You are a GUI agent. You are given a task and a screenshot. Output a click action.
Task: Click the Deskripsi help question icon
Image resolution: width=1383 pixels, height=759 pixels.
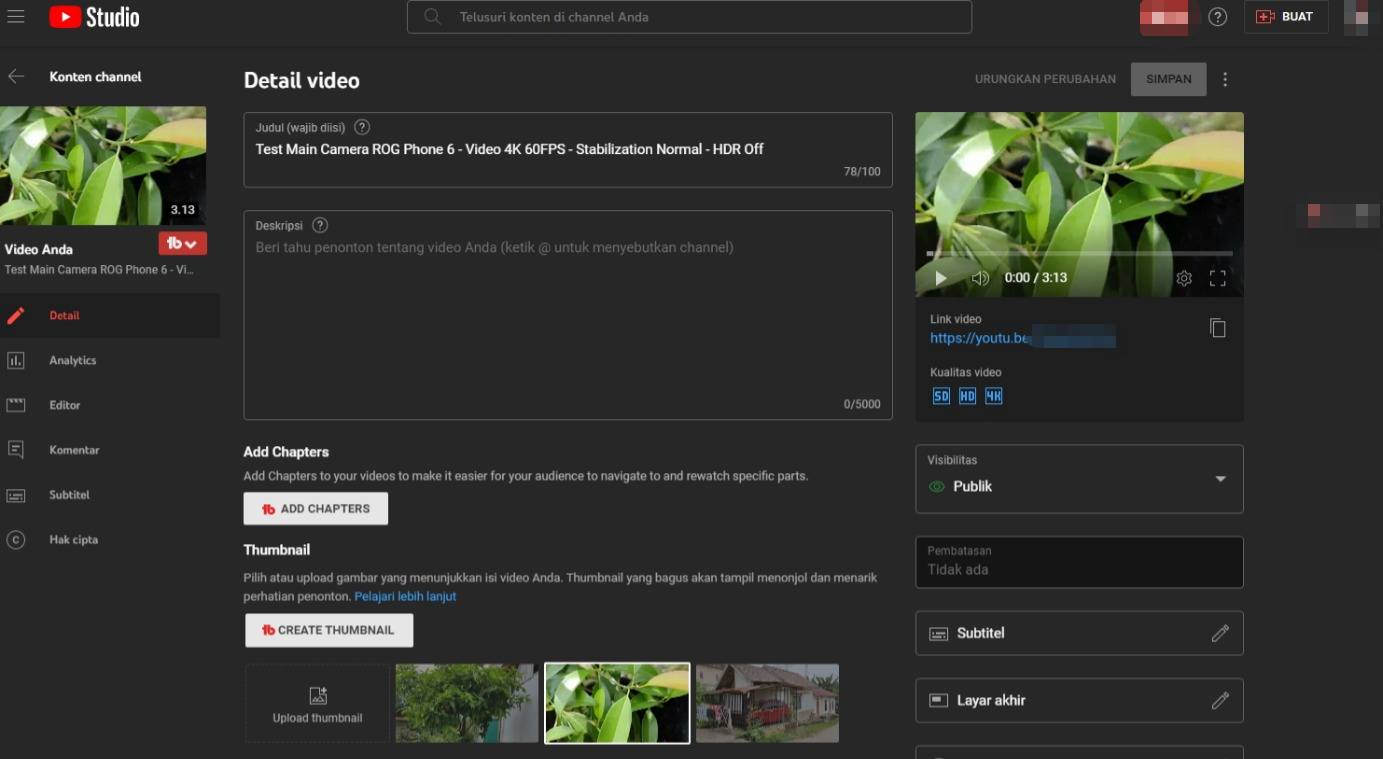(320, 225)
